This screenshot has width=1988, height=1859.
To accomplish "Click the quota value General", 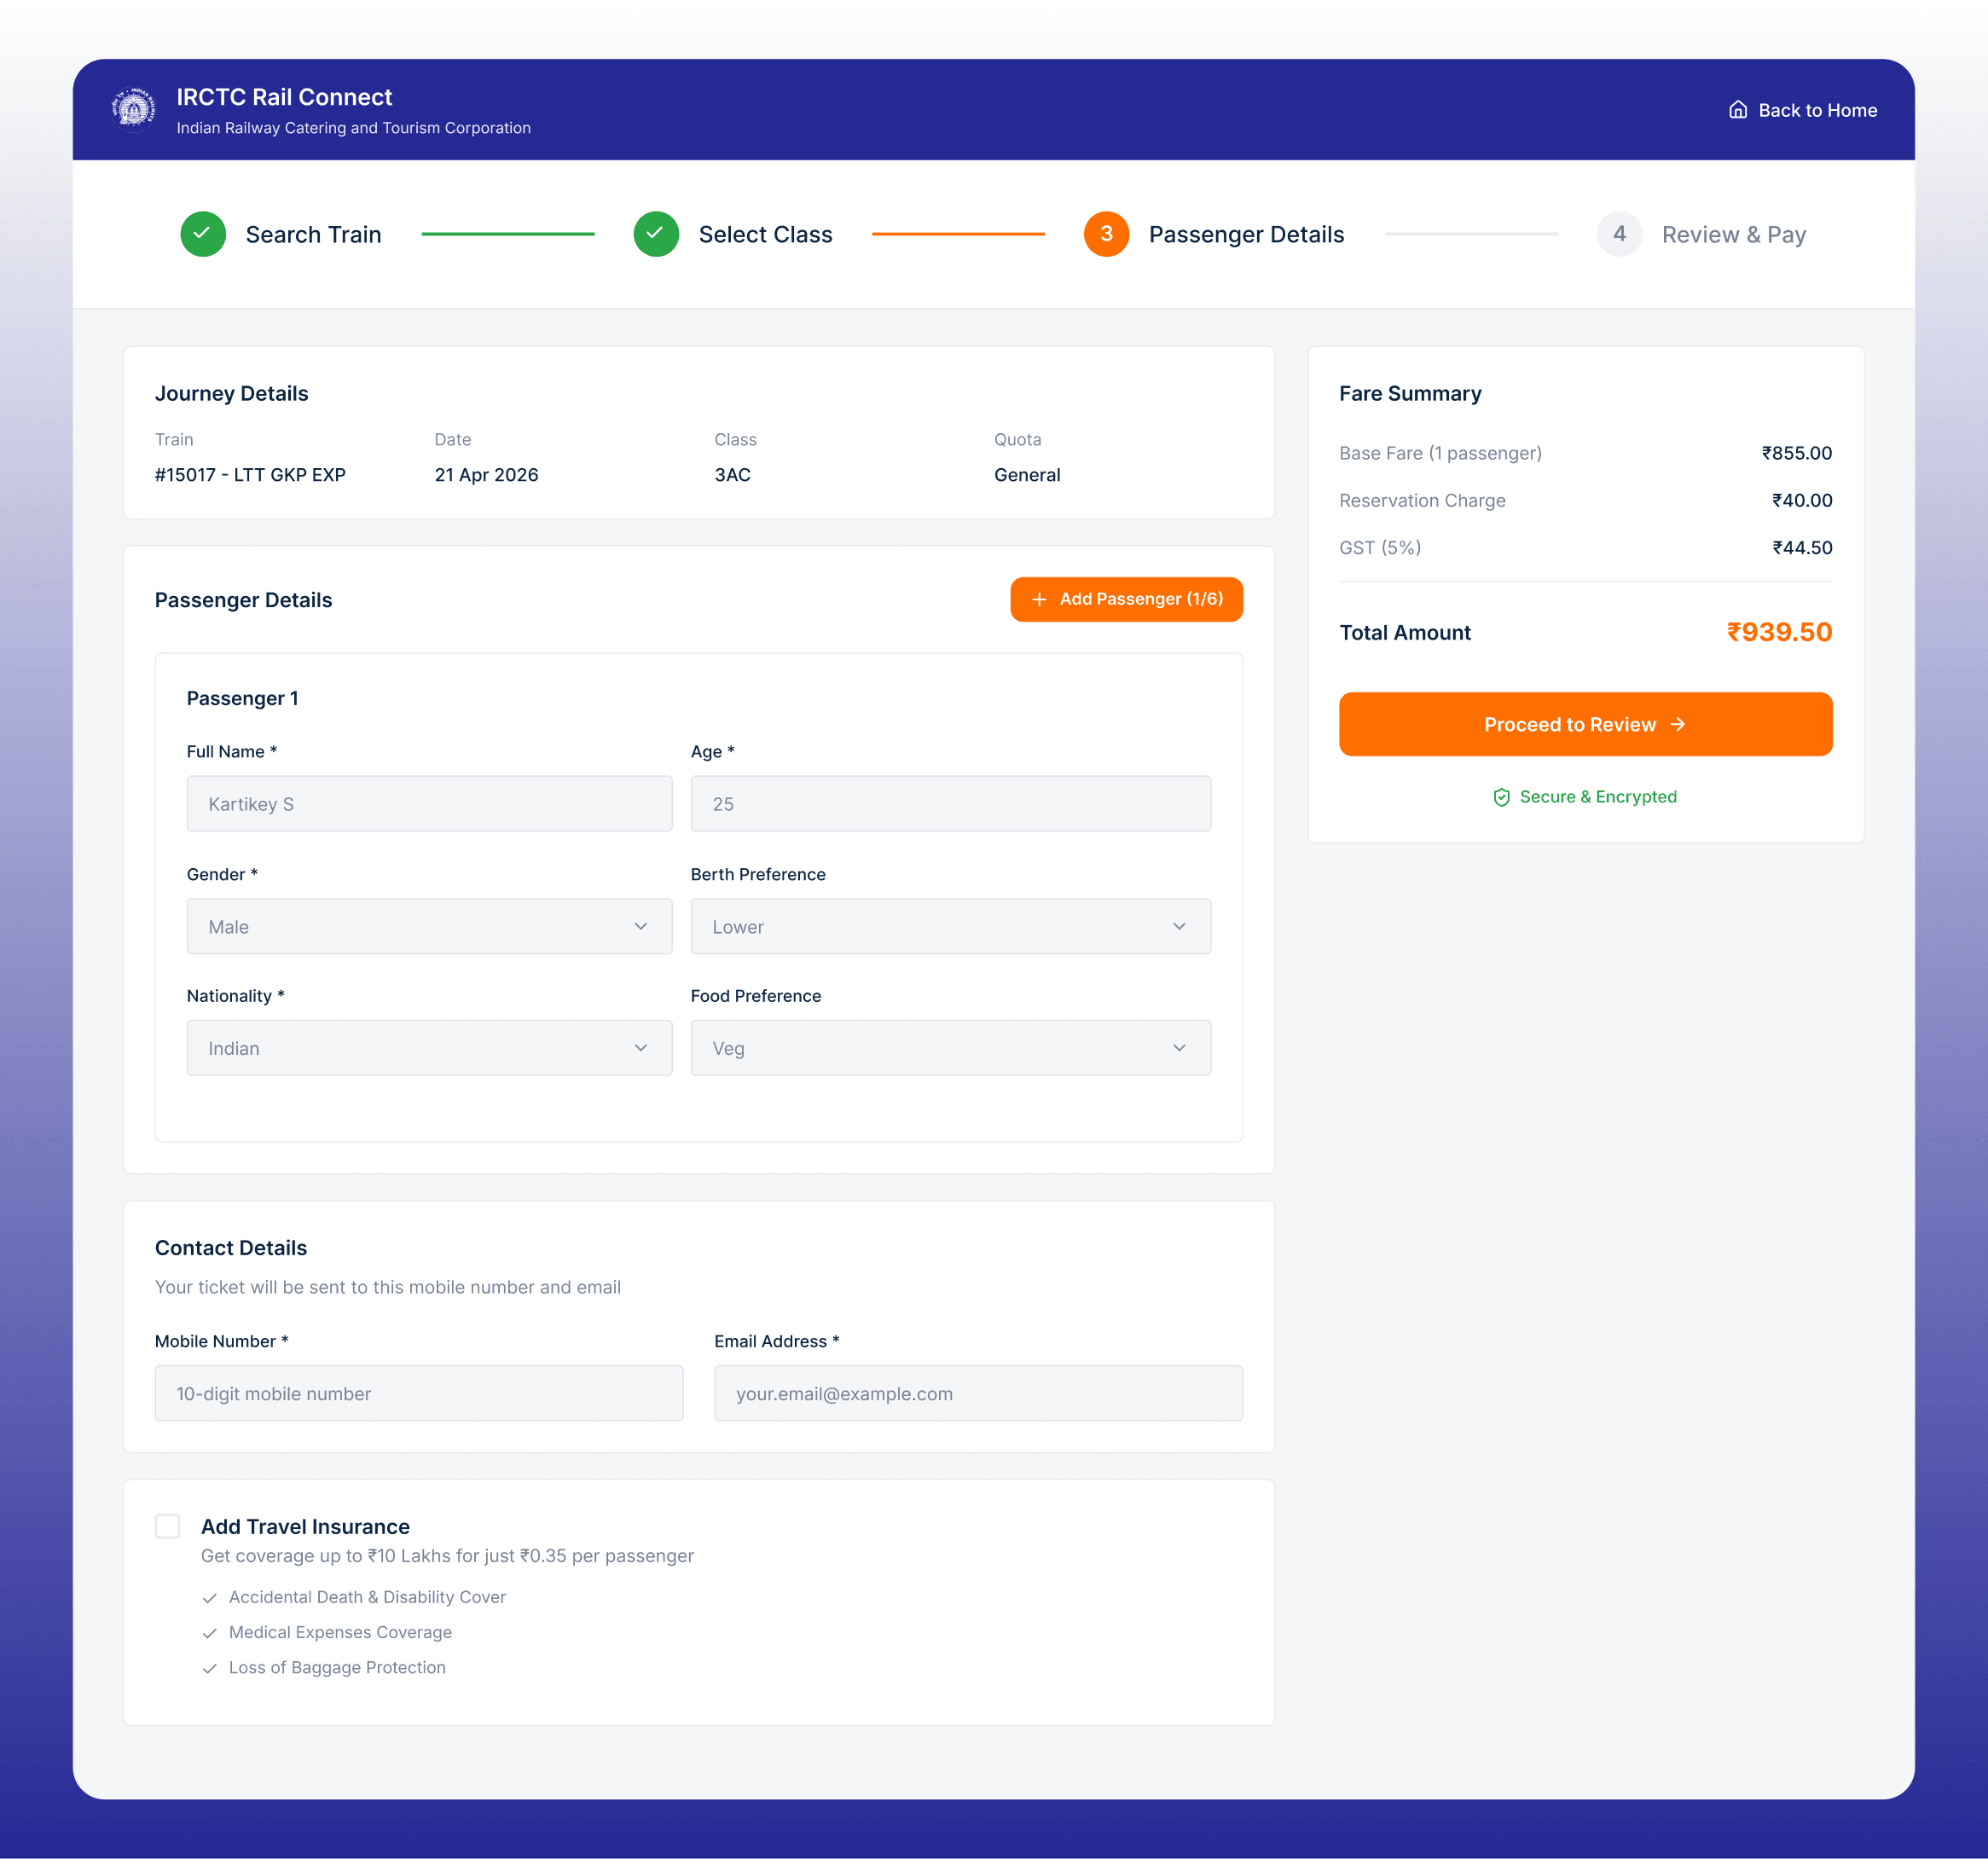I will click(1027, 475).
